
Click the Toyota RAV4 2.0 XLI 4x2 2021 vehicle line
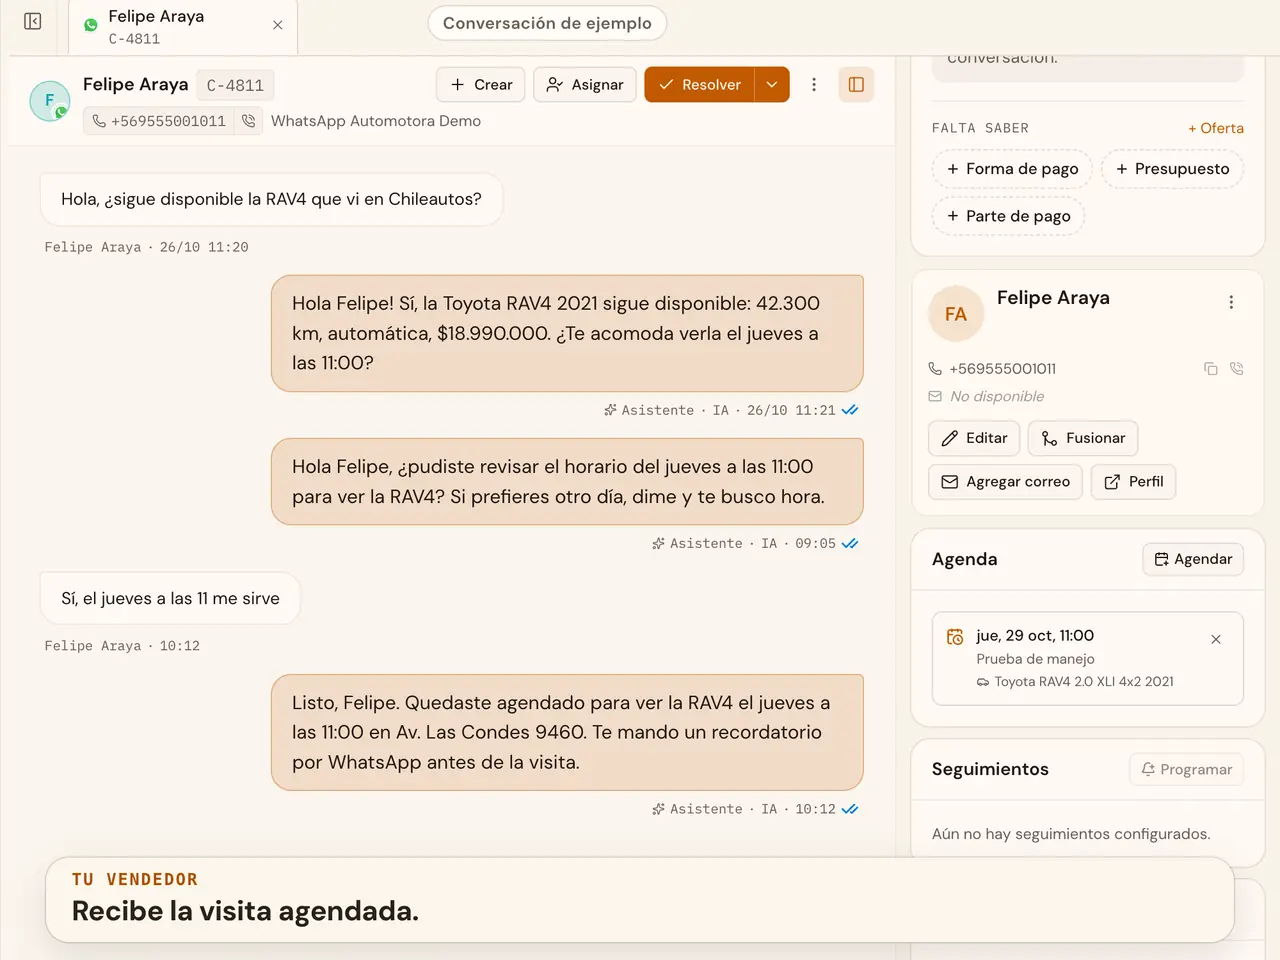click(x=1075, y=681)
